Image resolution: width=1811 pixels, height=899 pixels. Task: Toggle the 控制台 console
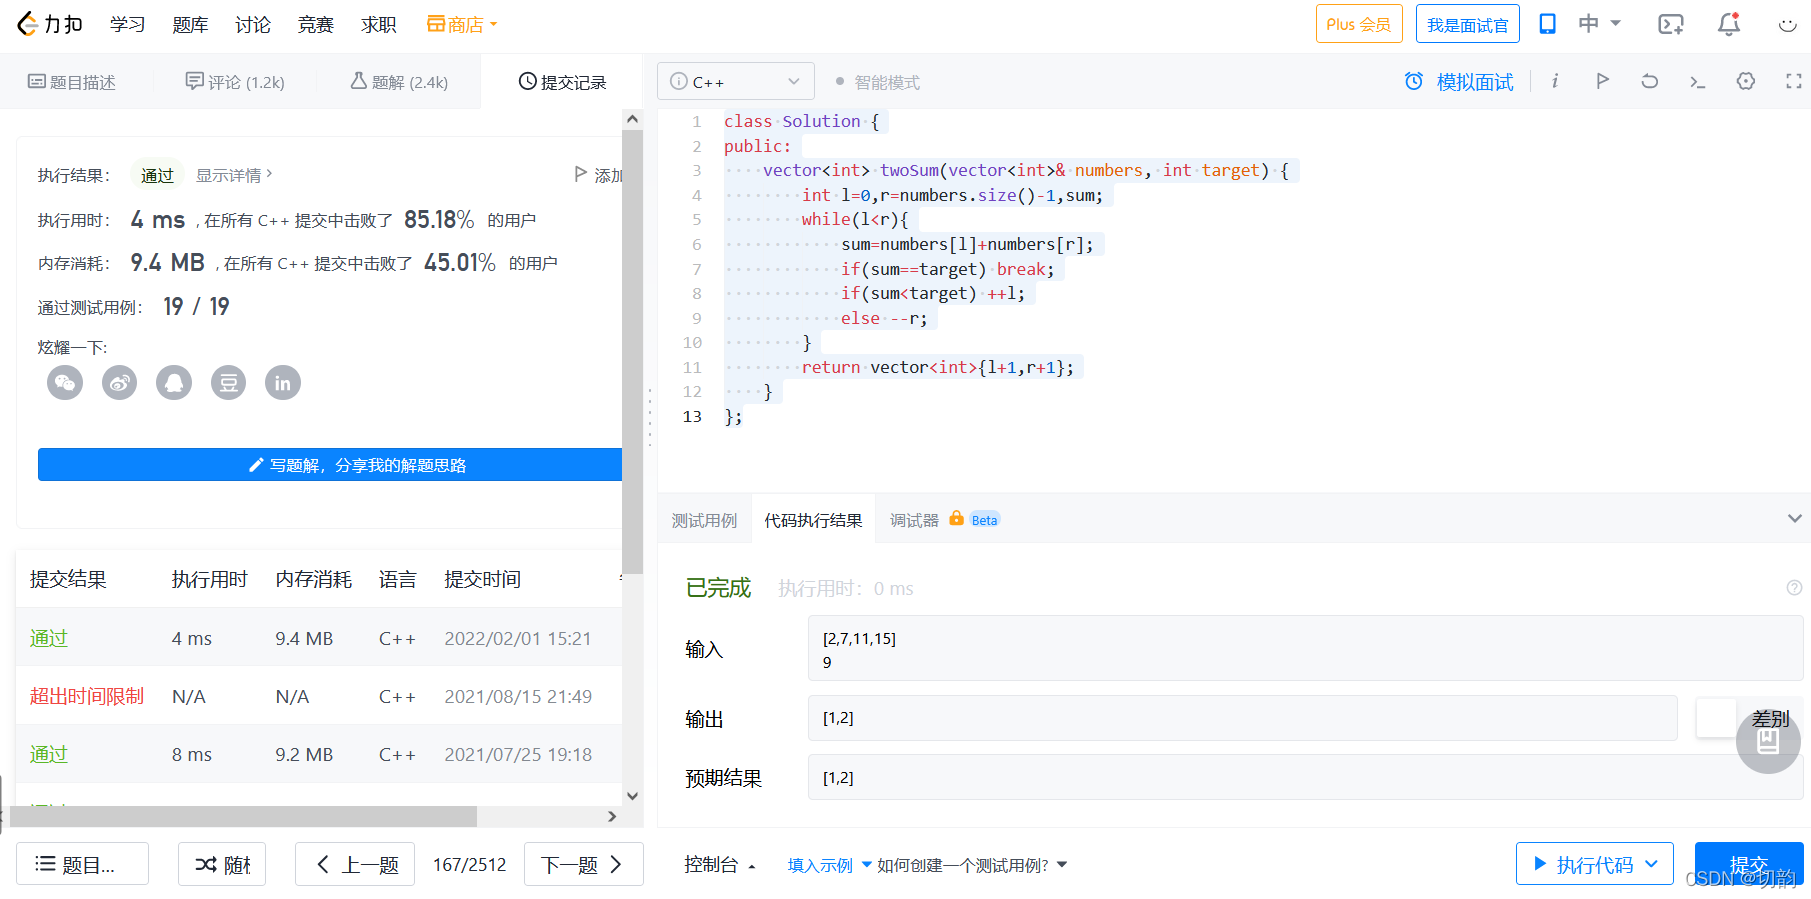(x=720, y=864)
